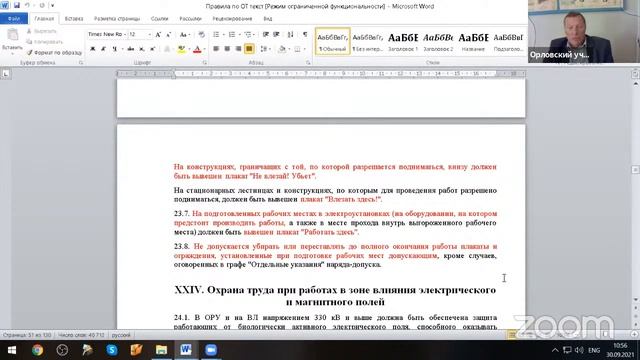Switch to the Разметка страницы tab

[x=117, y=19]
